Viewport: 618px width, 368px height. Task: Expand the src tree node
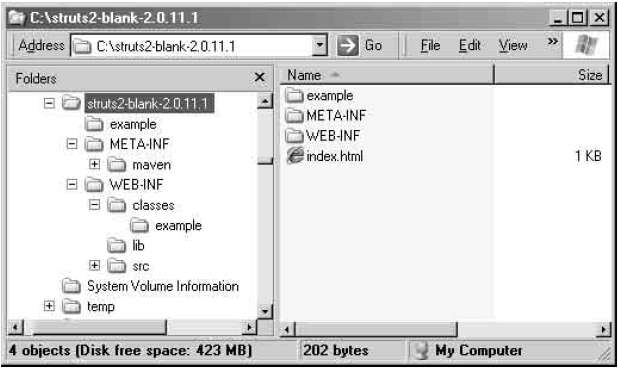(95, 266)
